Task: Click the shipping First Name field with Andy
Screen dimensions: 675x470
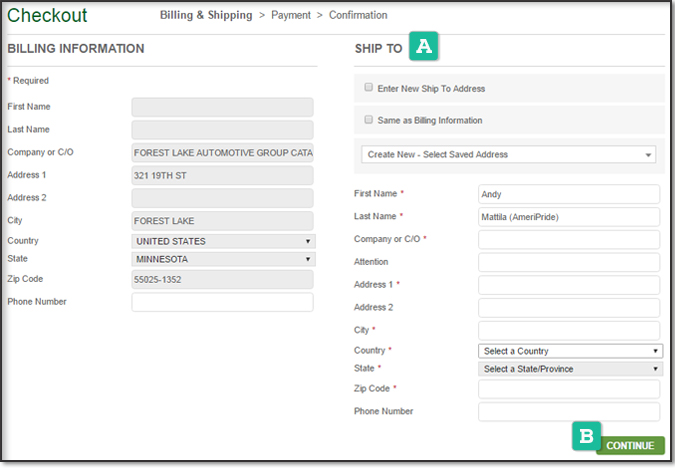Action: pos(569,194)
